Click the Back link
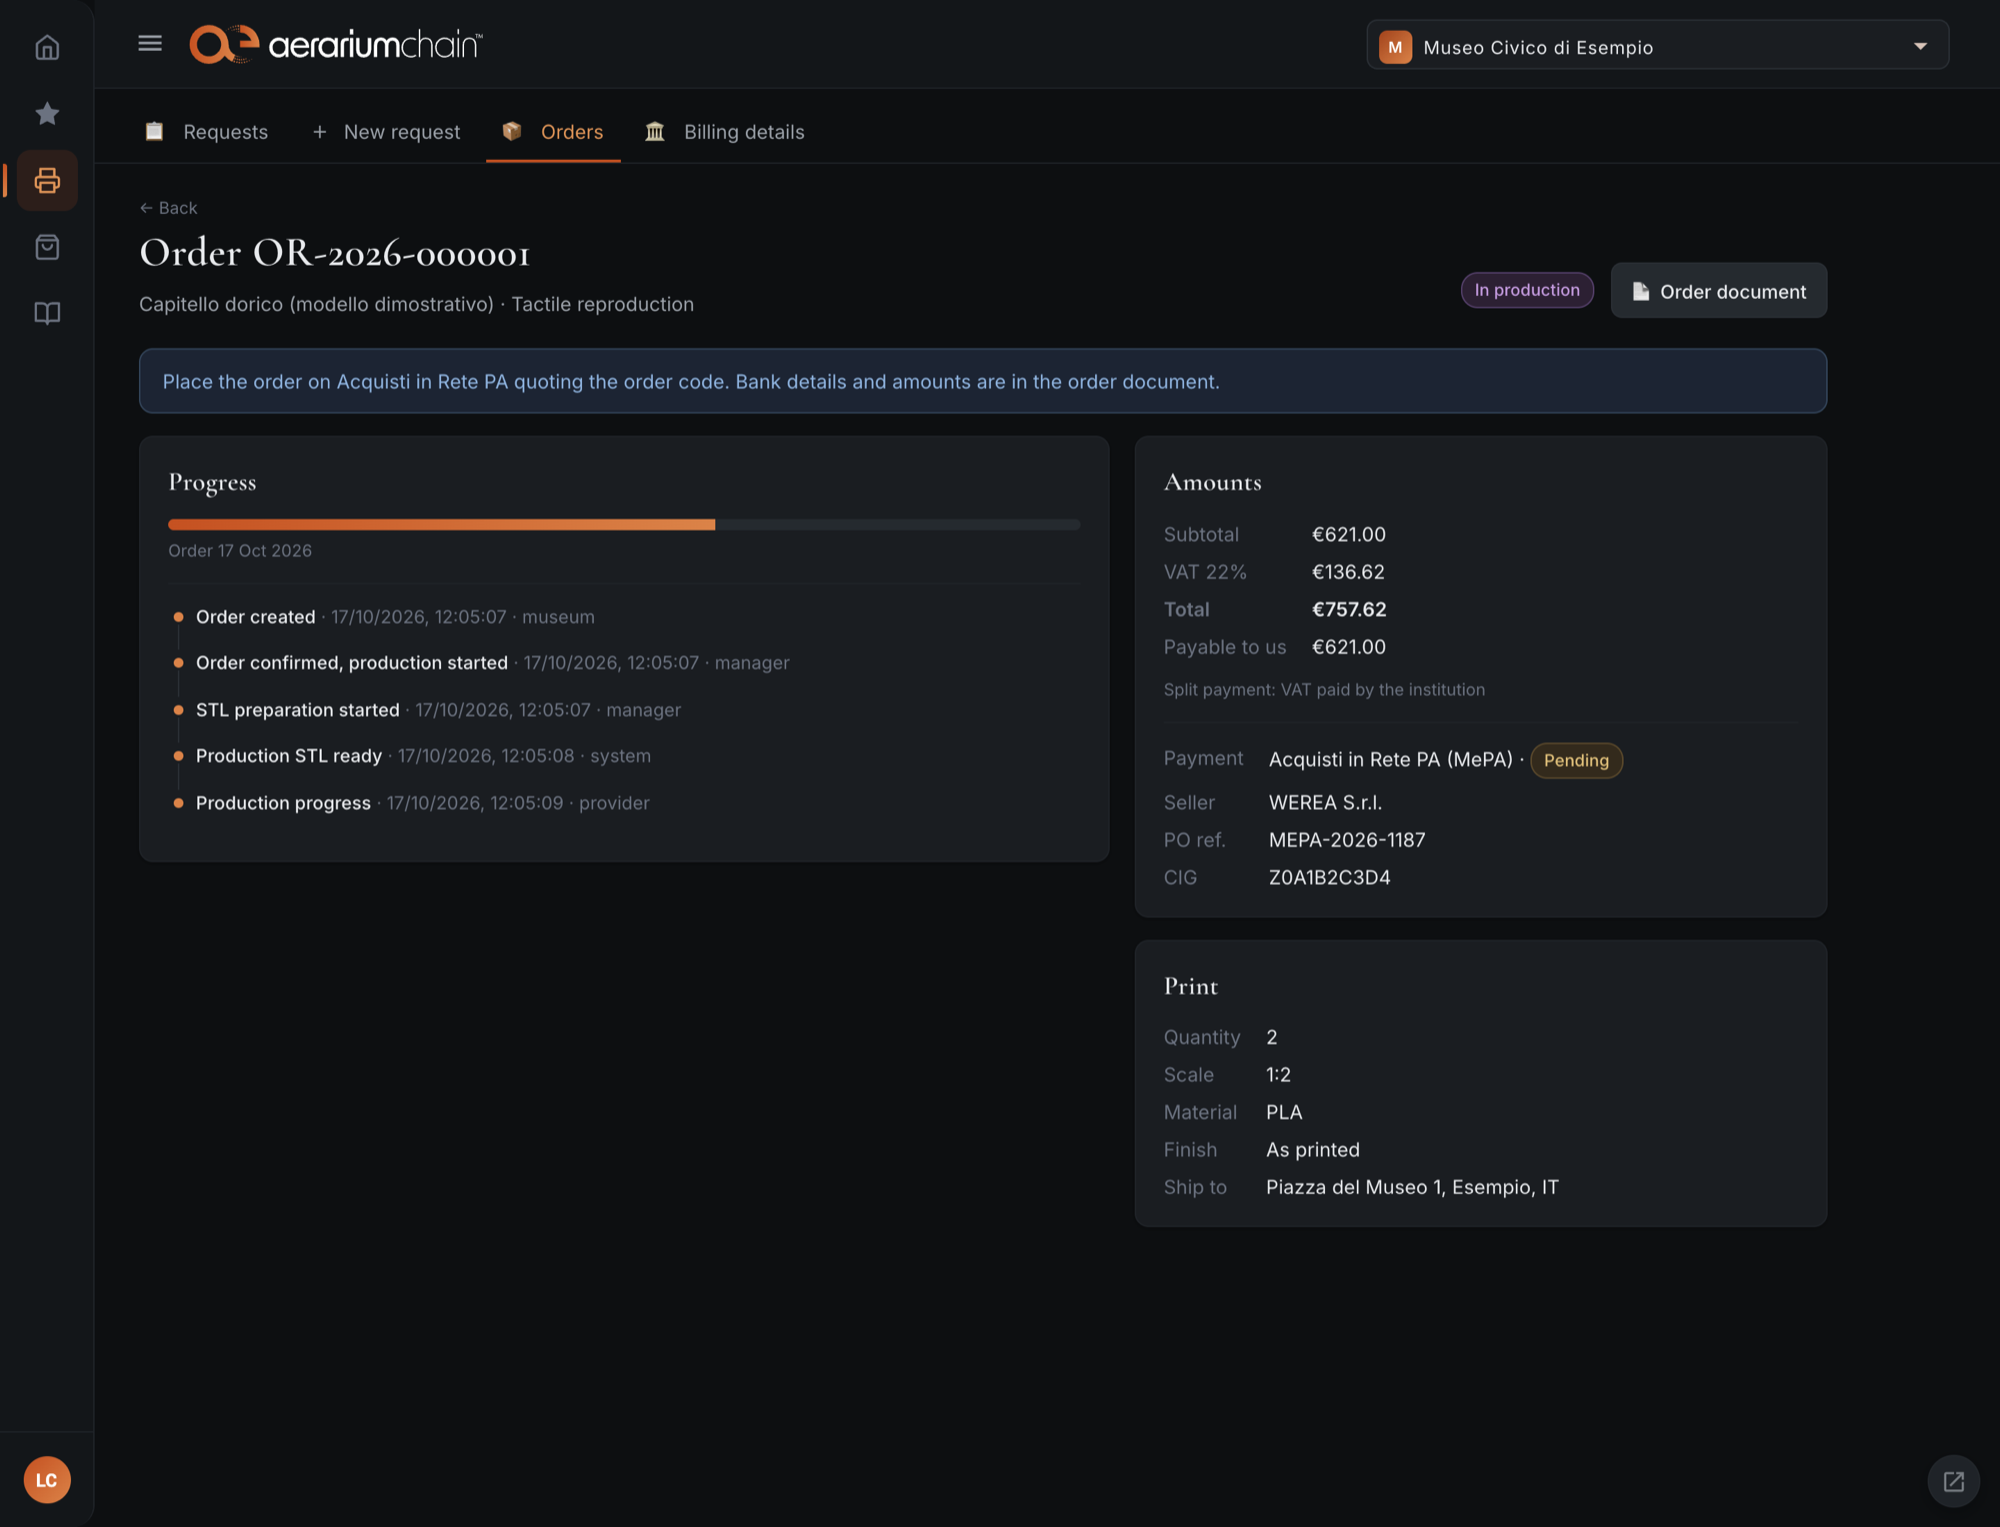The width and height of the screenshot is (2000, 1527). [169, 208]
